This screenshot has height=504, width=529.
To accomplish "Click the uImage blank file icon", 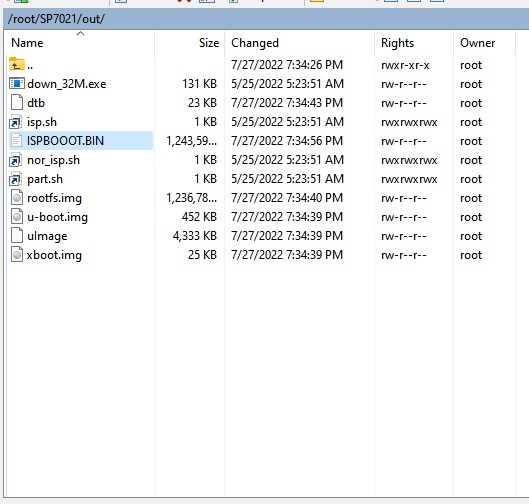I will click(17, 235).
